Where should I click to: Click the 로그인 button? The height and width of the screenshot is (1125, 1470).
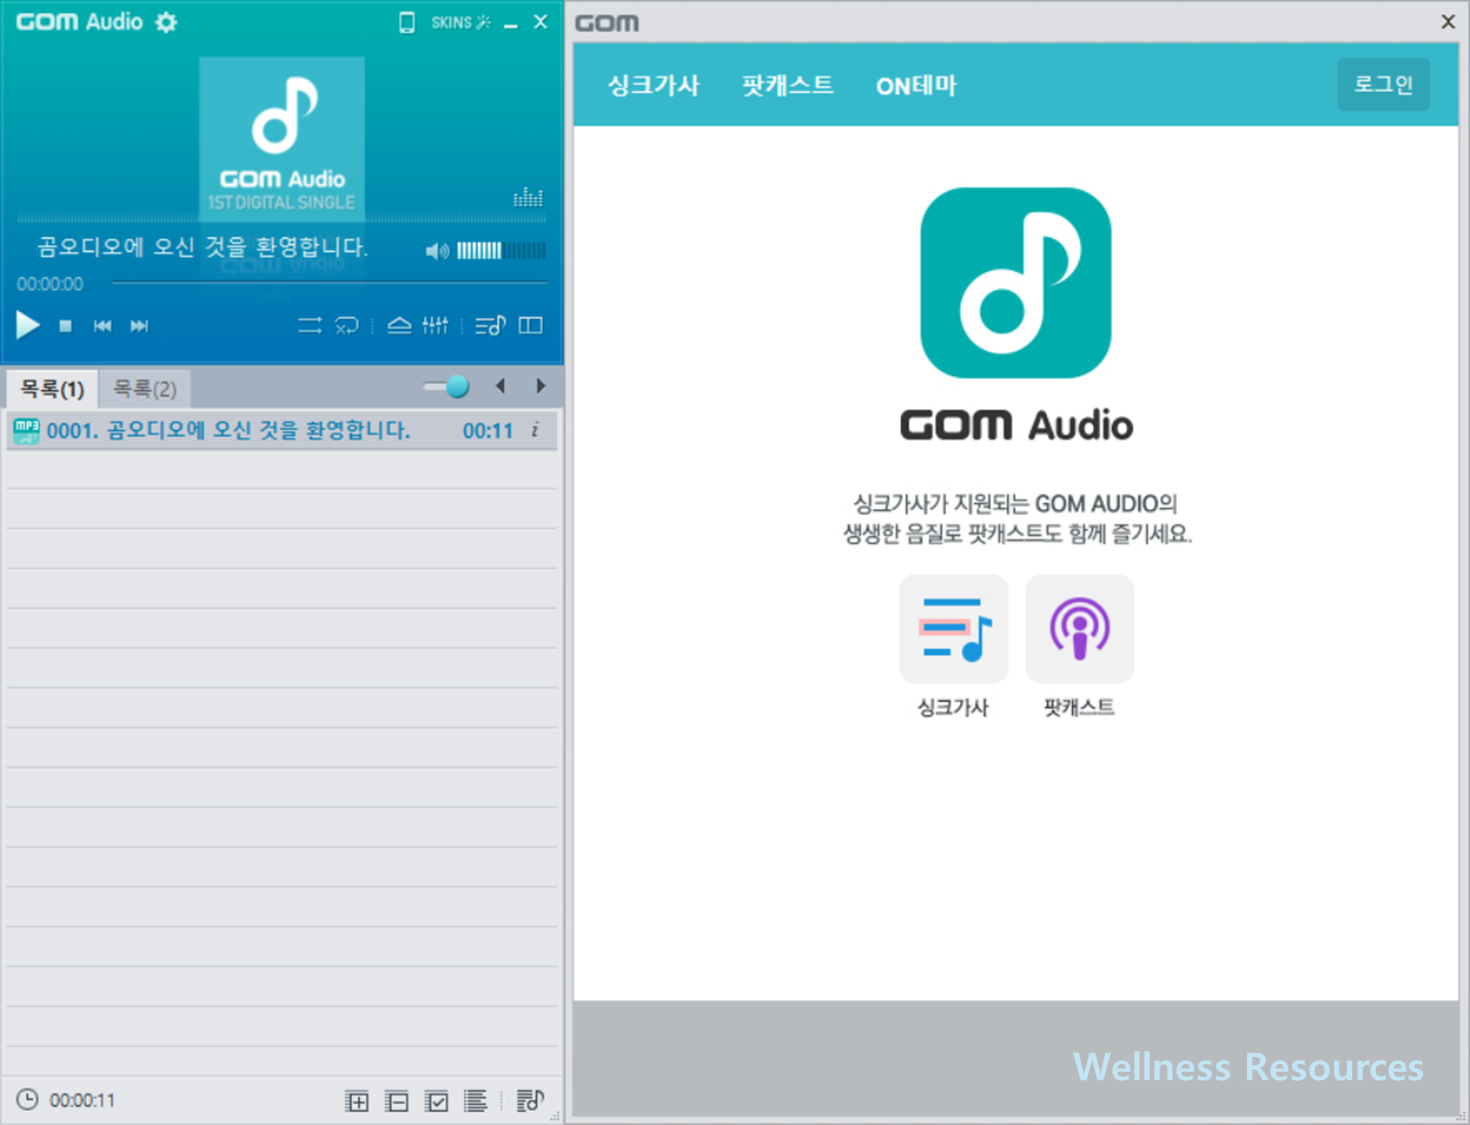coord(1384,84)
